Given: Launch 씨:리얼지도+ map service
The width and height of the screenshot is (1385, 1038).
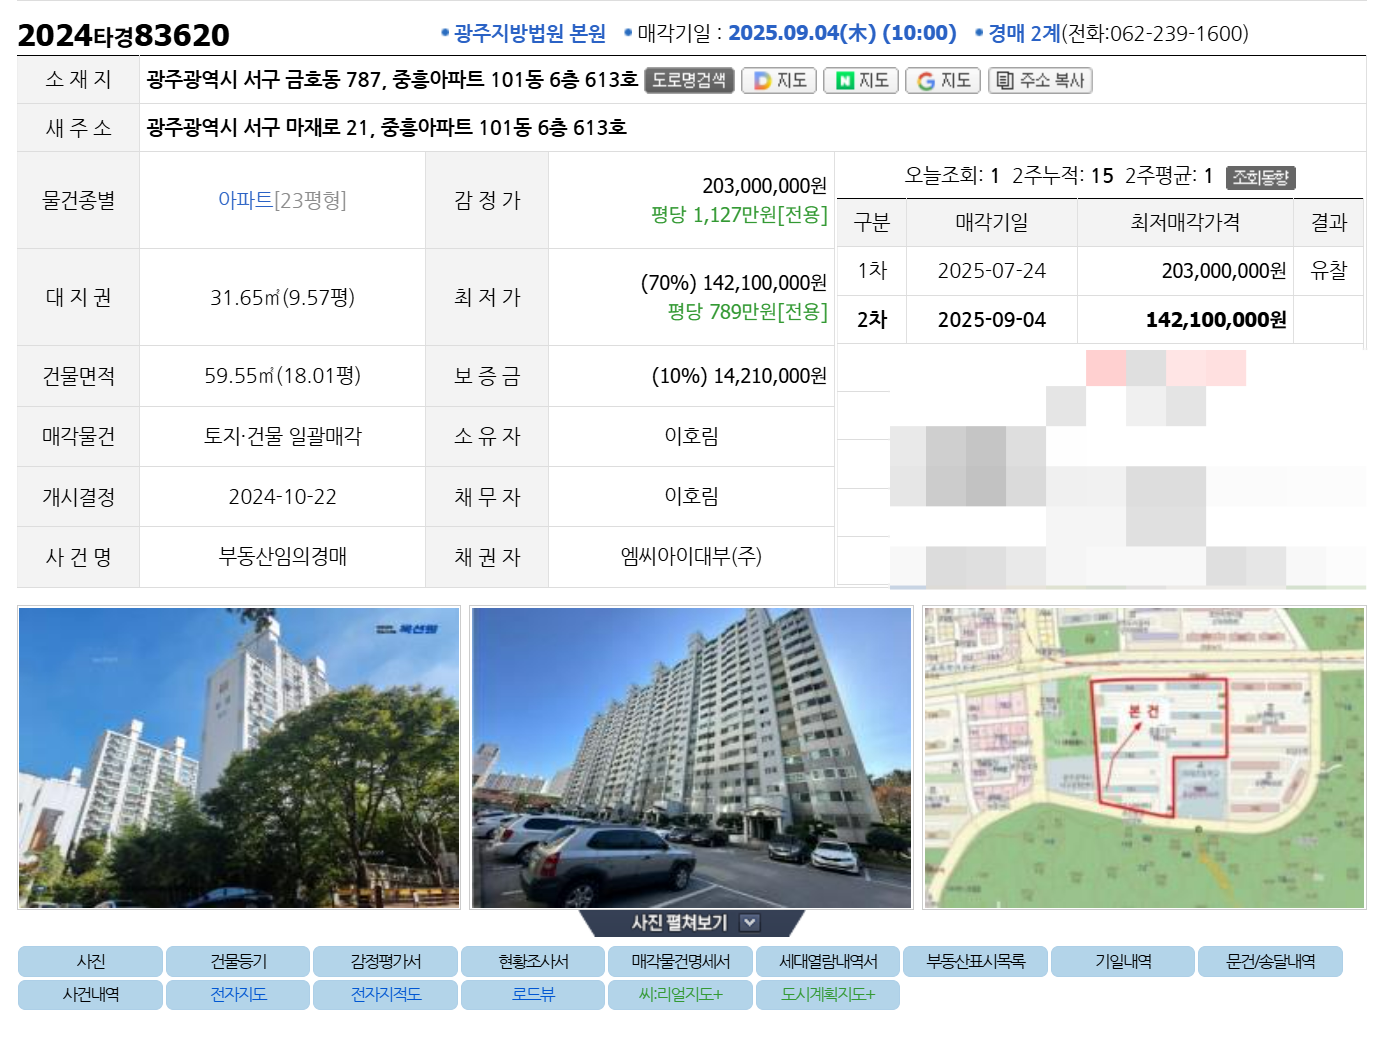Looking at the screenshot, I should 680,994.
